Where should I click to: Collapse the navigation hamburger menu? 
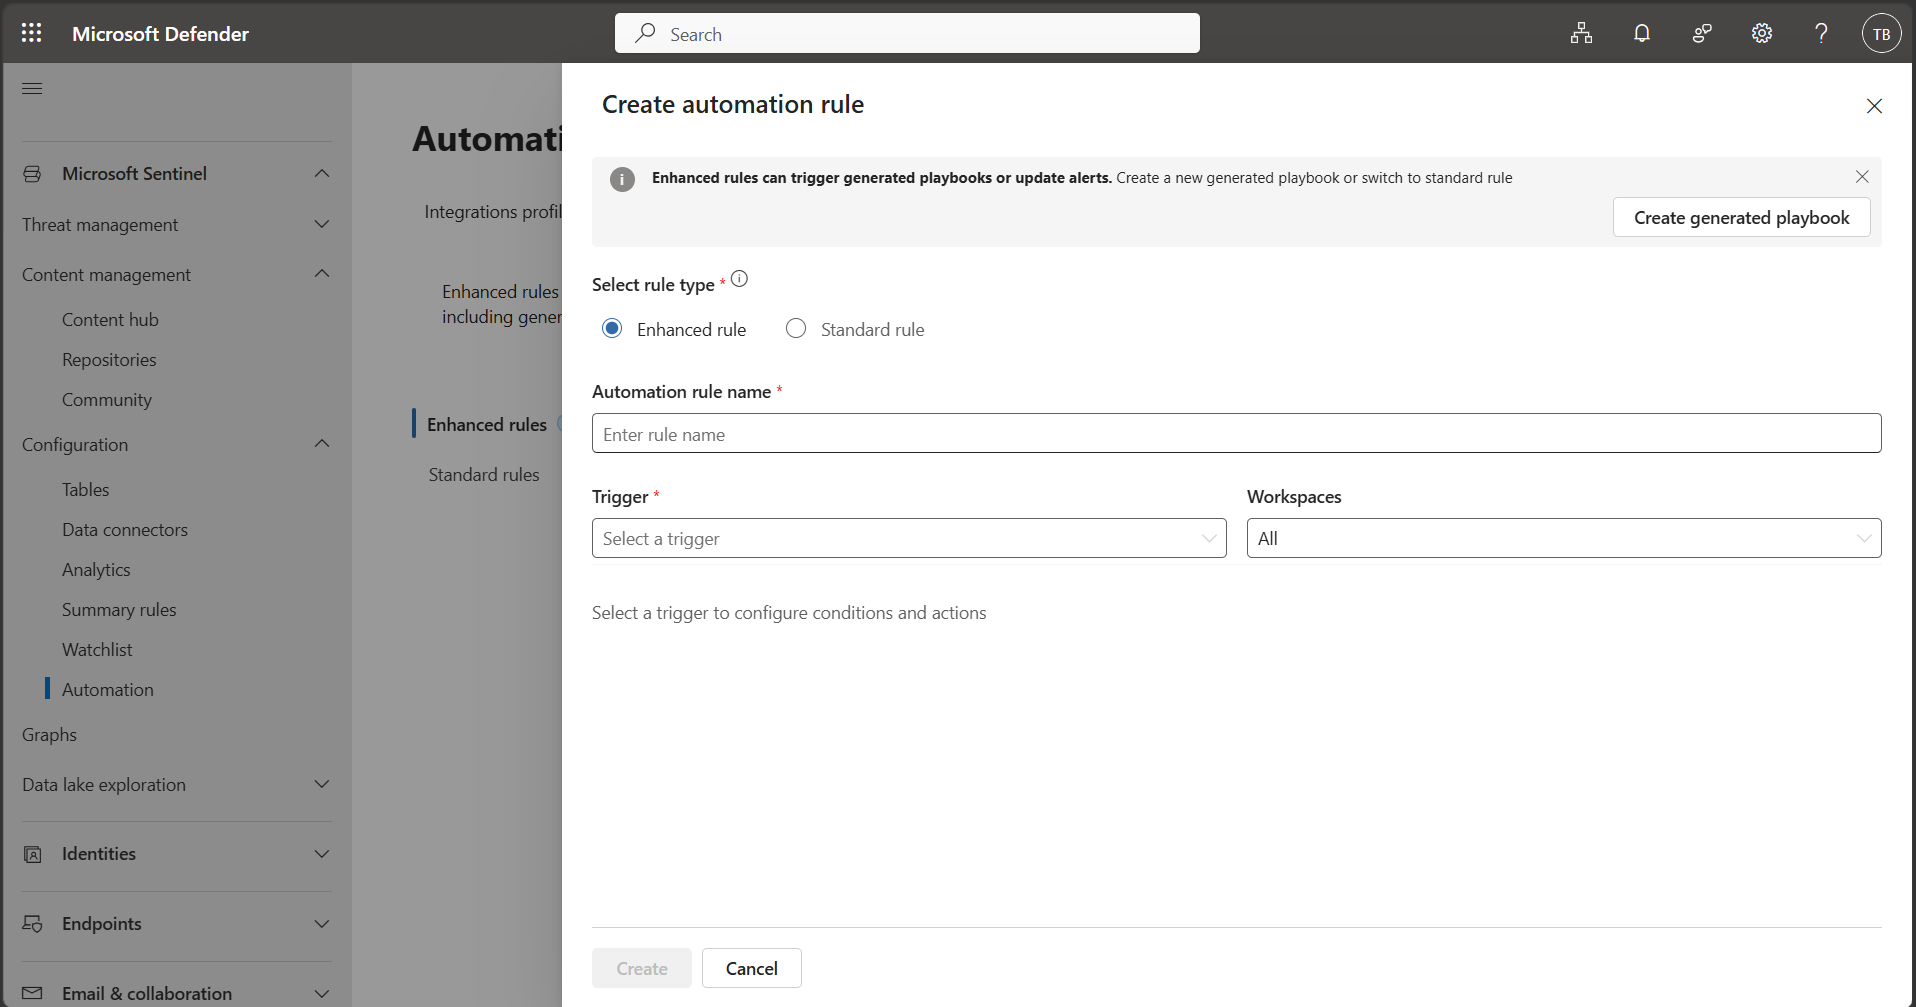[x=32, y=88]
